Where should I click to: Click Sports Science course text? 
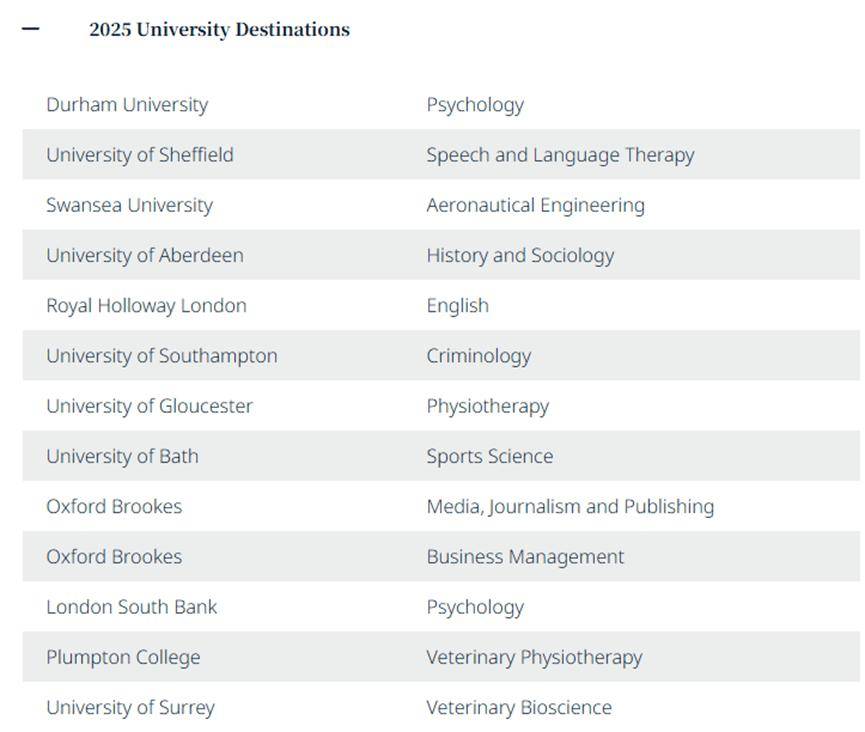point(489,456)
